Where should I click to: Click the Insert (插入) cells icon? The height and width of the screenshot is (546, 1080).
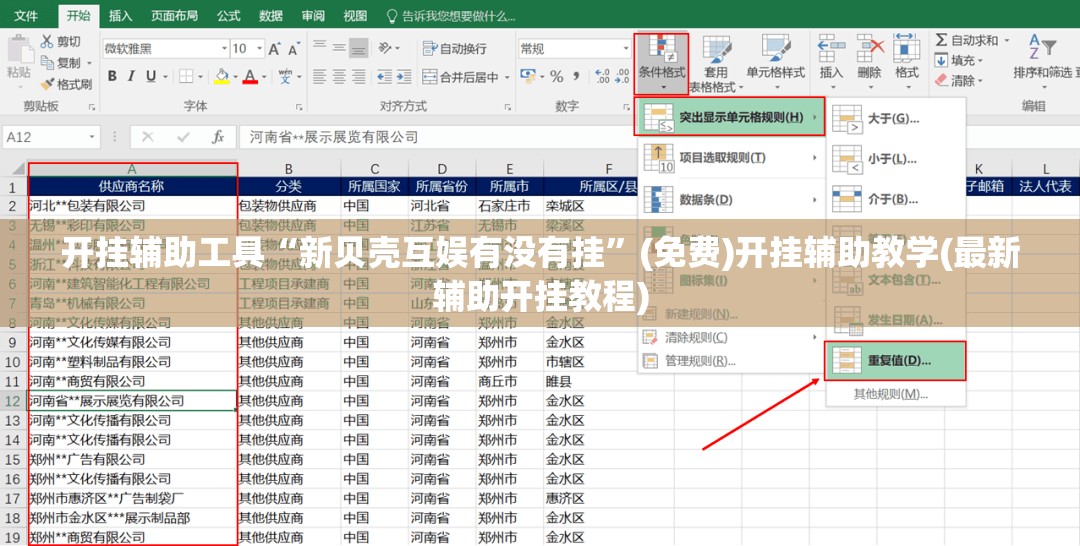(x=831, y=49)
